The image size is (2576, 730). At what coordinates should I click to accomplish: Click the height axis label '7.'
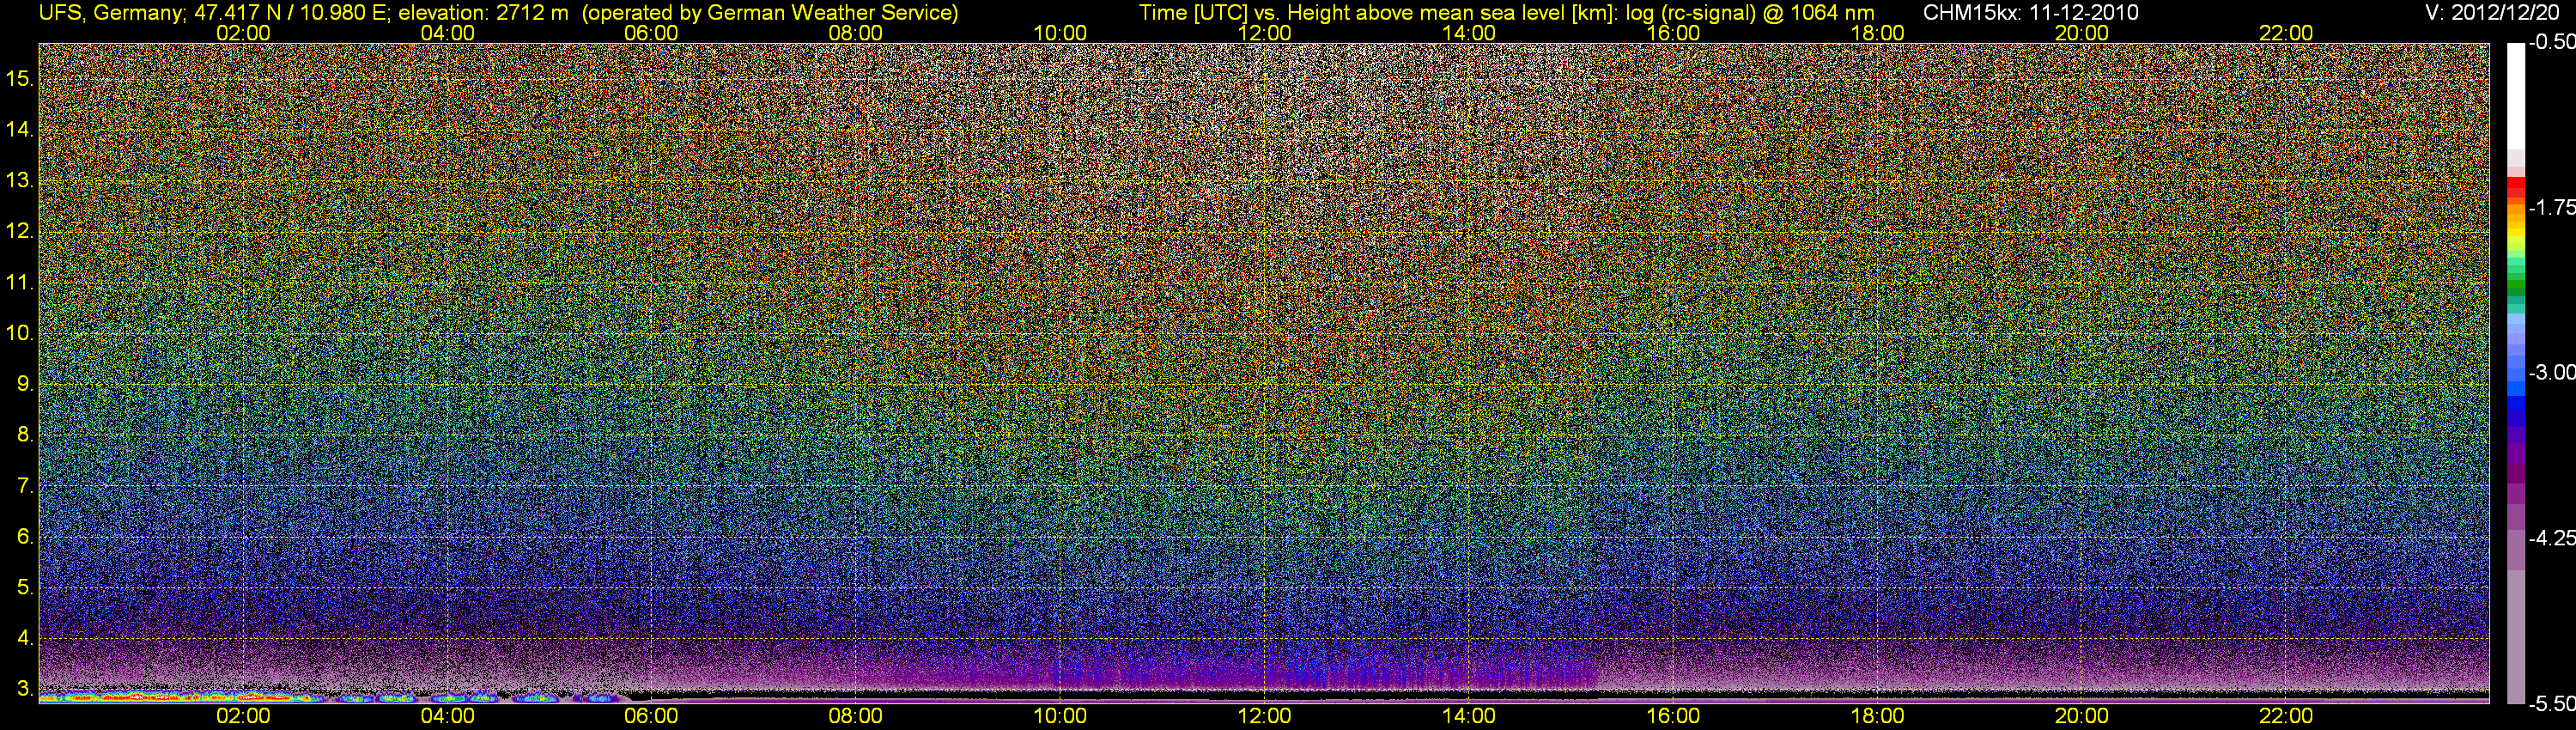[25, 486]
